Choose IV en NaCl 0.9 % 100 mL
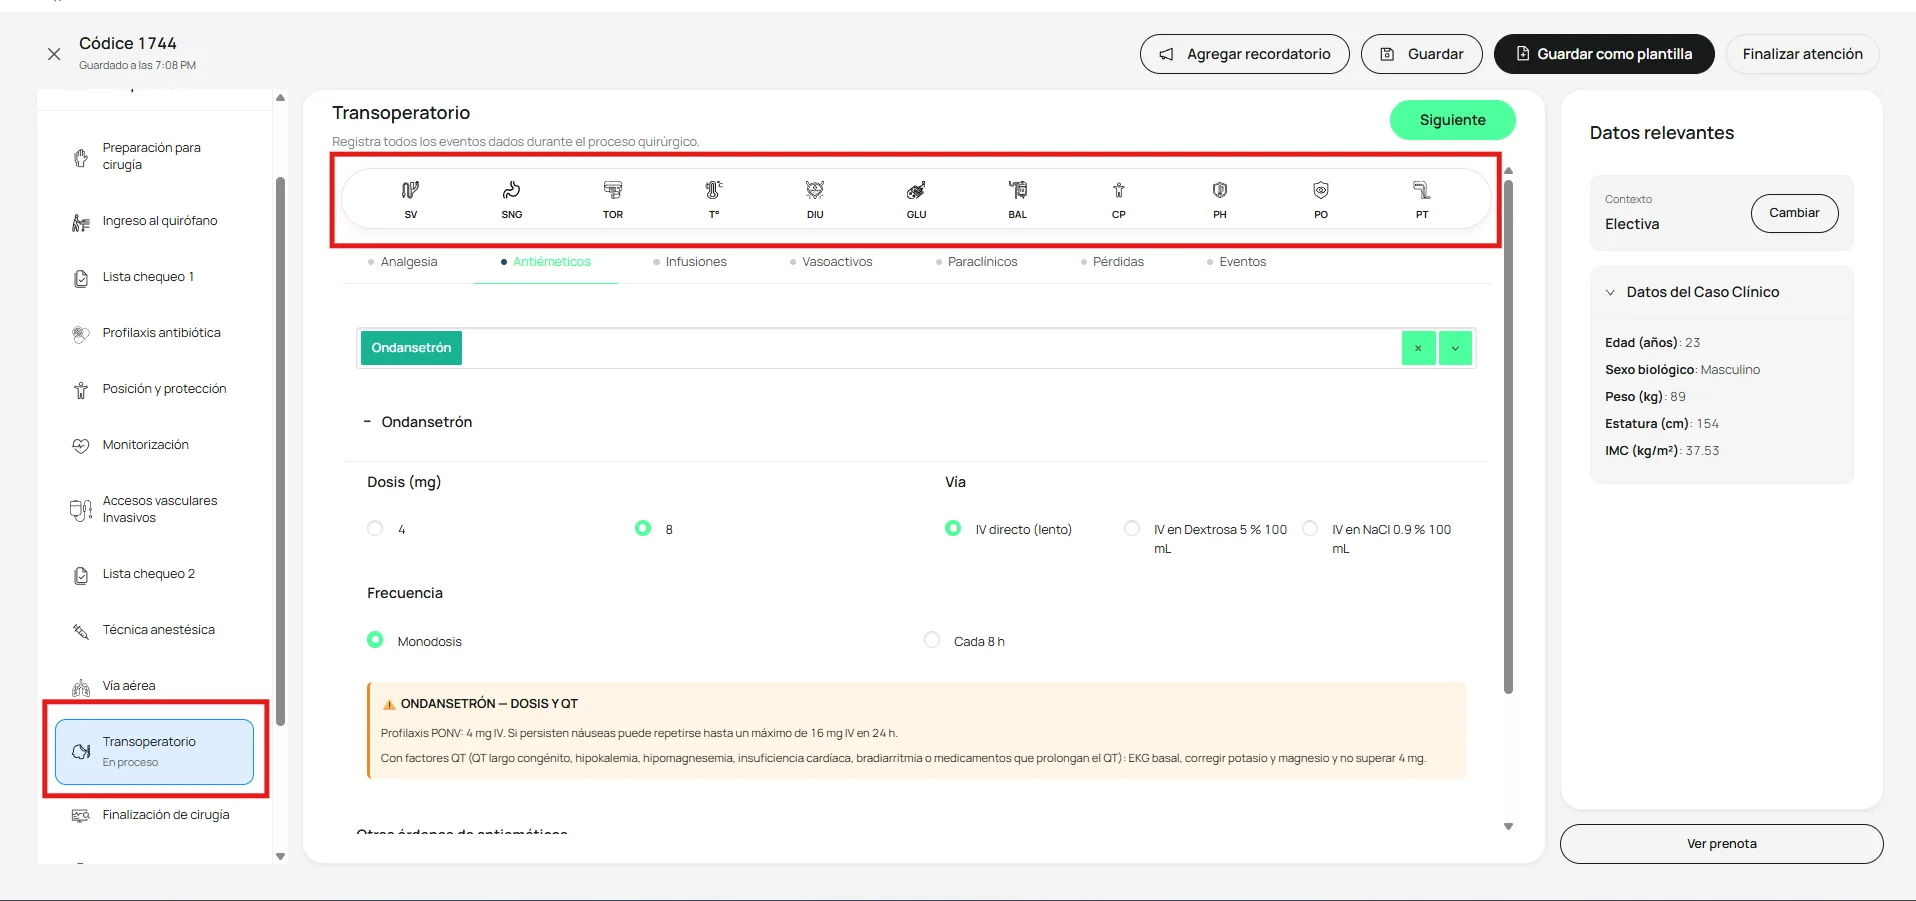 [1310, 528]
